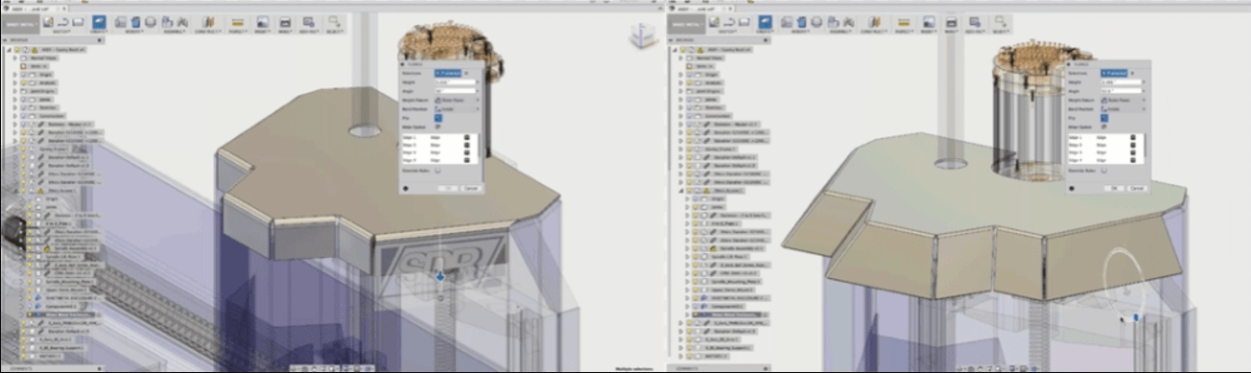Toggle Miter Option checkbox in left Flange dialog
Screen dimensions: 1251x373
438,127
